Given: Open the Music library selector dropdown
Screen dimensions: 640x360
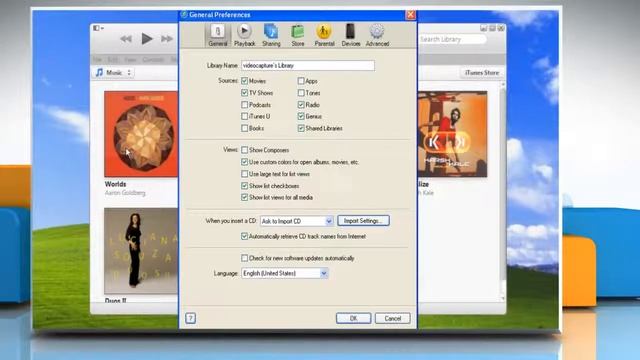Looking at the screenshot, I should [114, 73].
